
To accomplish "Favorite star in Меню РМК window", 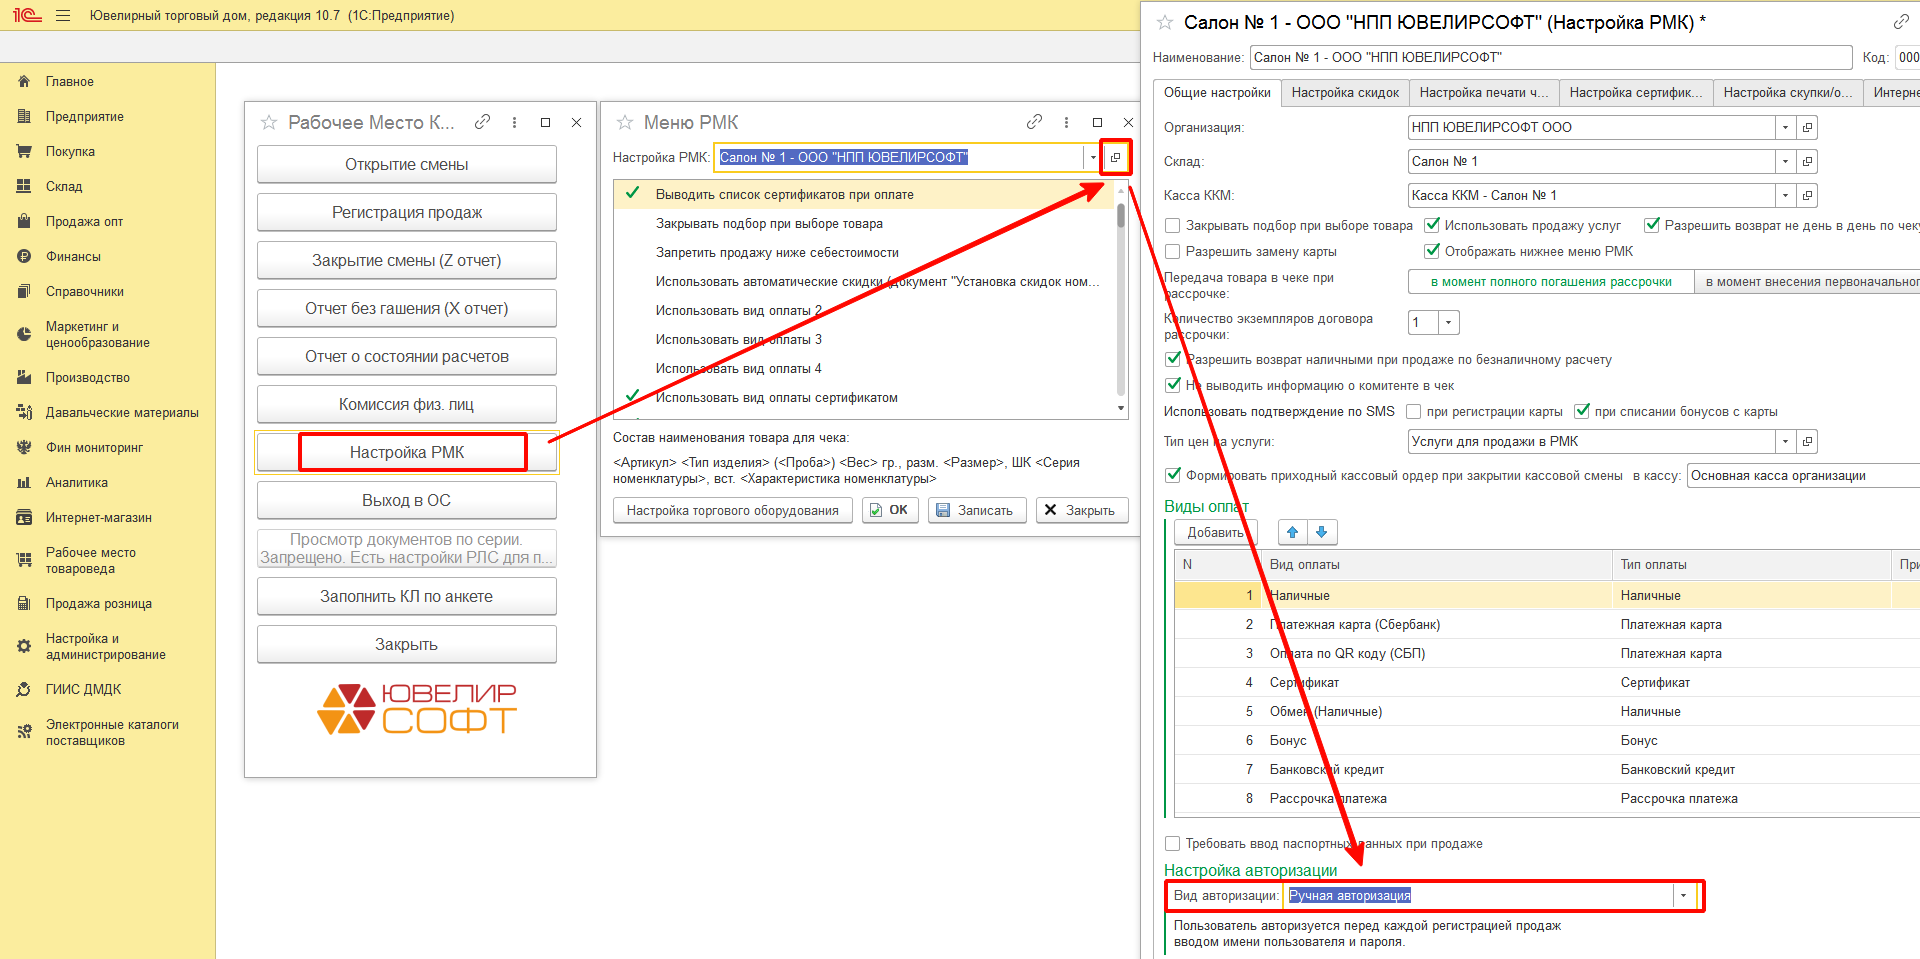I will (625, 123).
